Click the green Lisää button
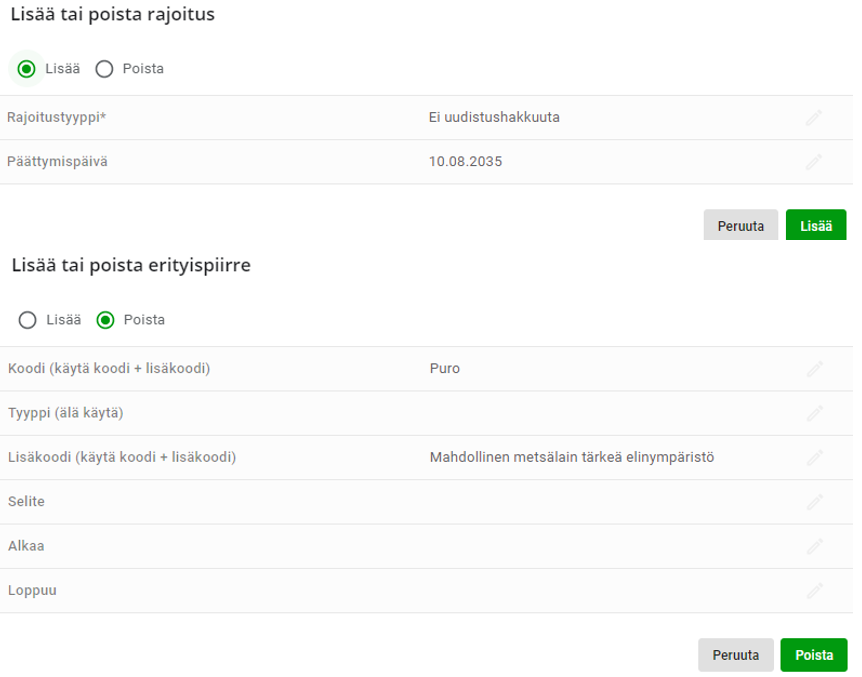 [816, 225]
